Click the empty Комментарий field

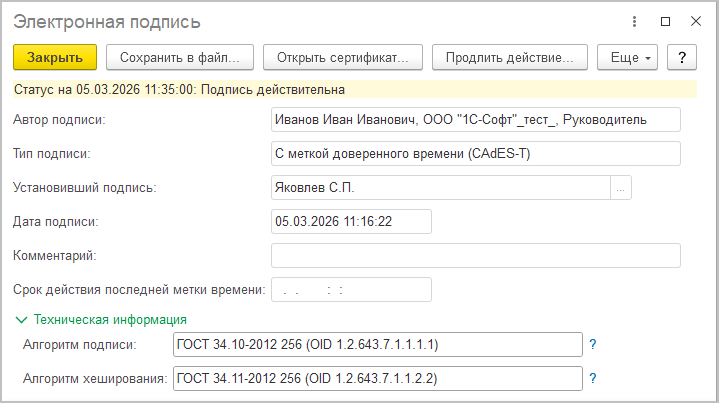point(475,255)
